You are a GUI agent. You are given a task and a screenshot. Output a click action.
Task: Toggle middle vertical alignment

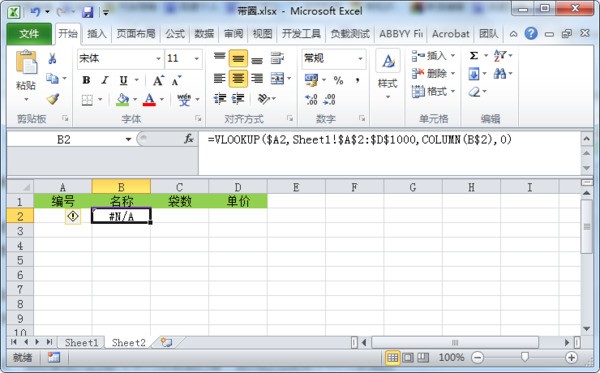pyautogui.click(x=238, y=59)
